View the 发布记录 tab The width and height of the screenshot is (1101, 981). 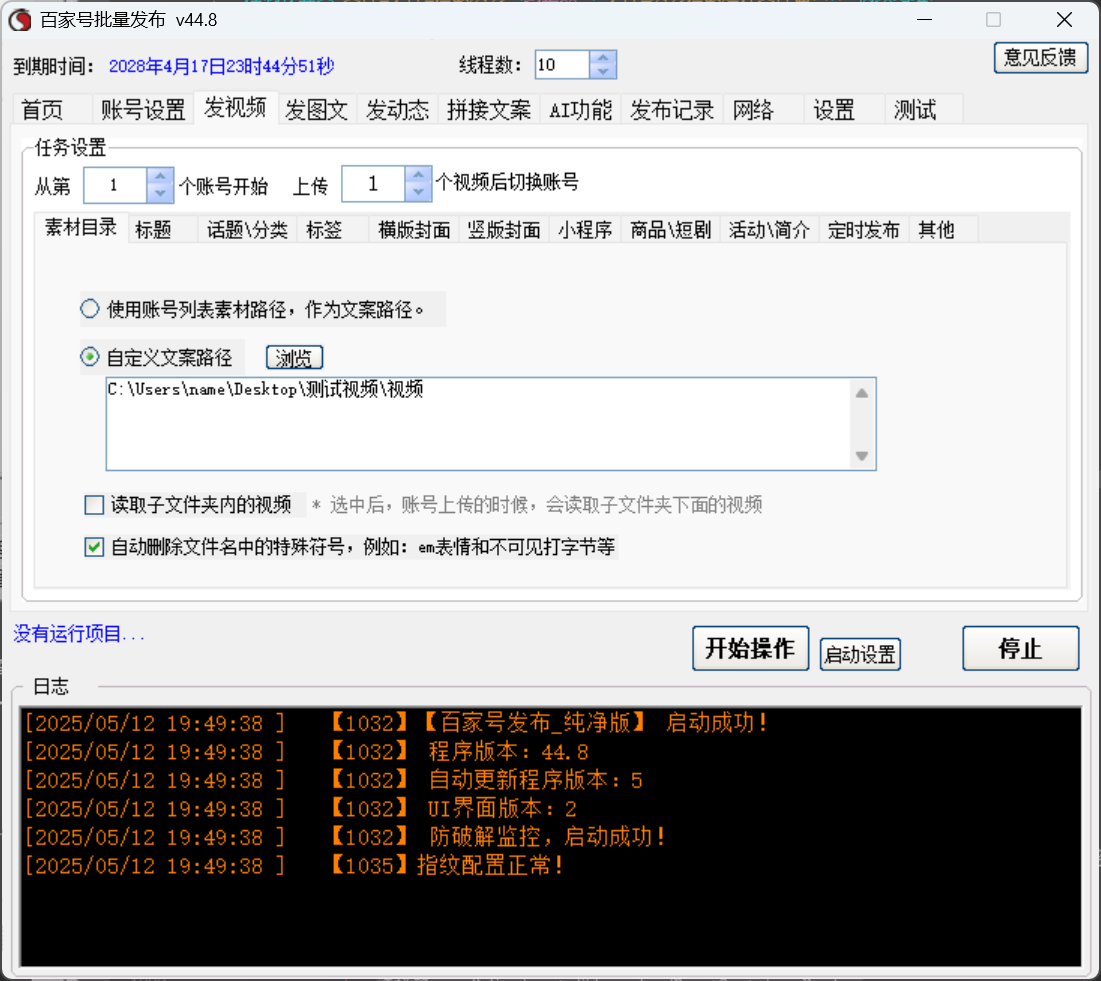tap(672, 110)
